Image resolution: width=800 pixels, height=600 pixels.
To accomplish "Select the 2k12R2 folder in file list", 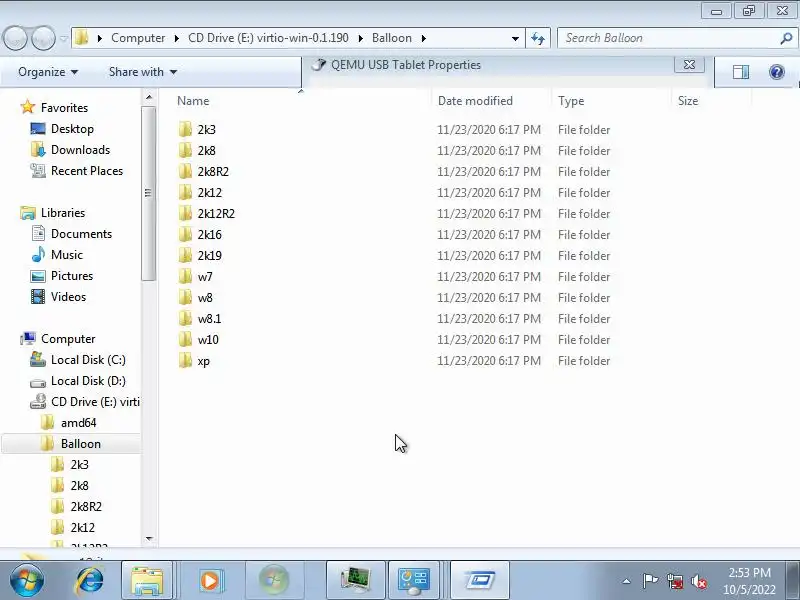I will 207,213.
